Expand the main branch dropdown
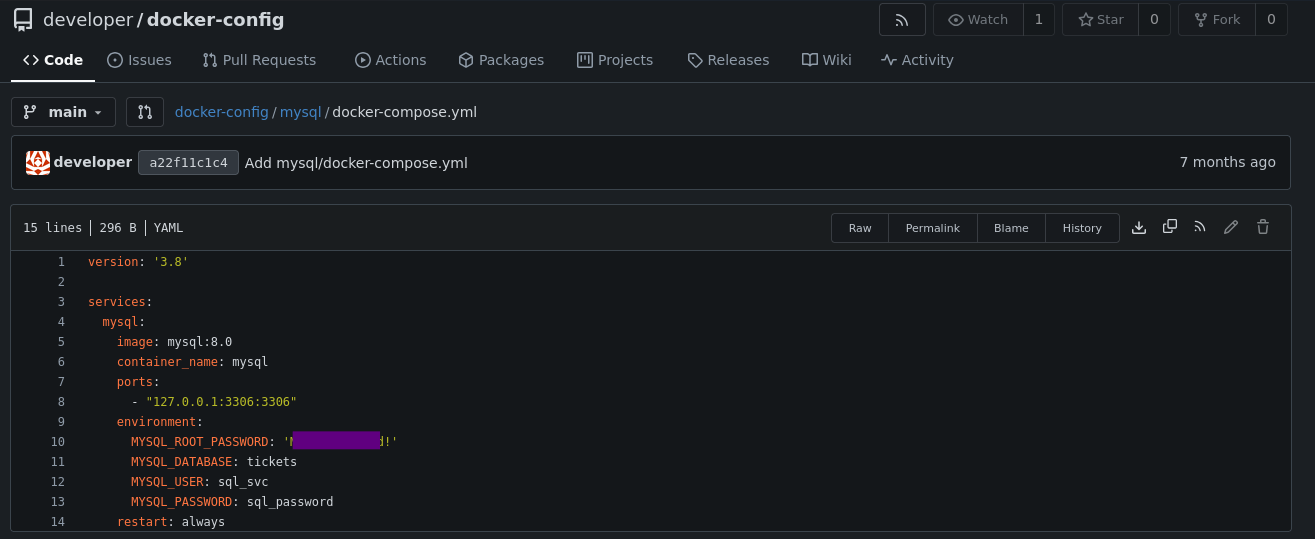The height and width of the screenshot is (539, 1315). 64,112
